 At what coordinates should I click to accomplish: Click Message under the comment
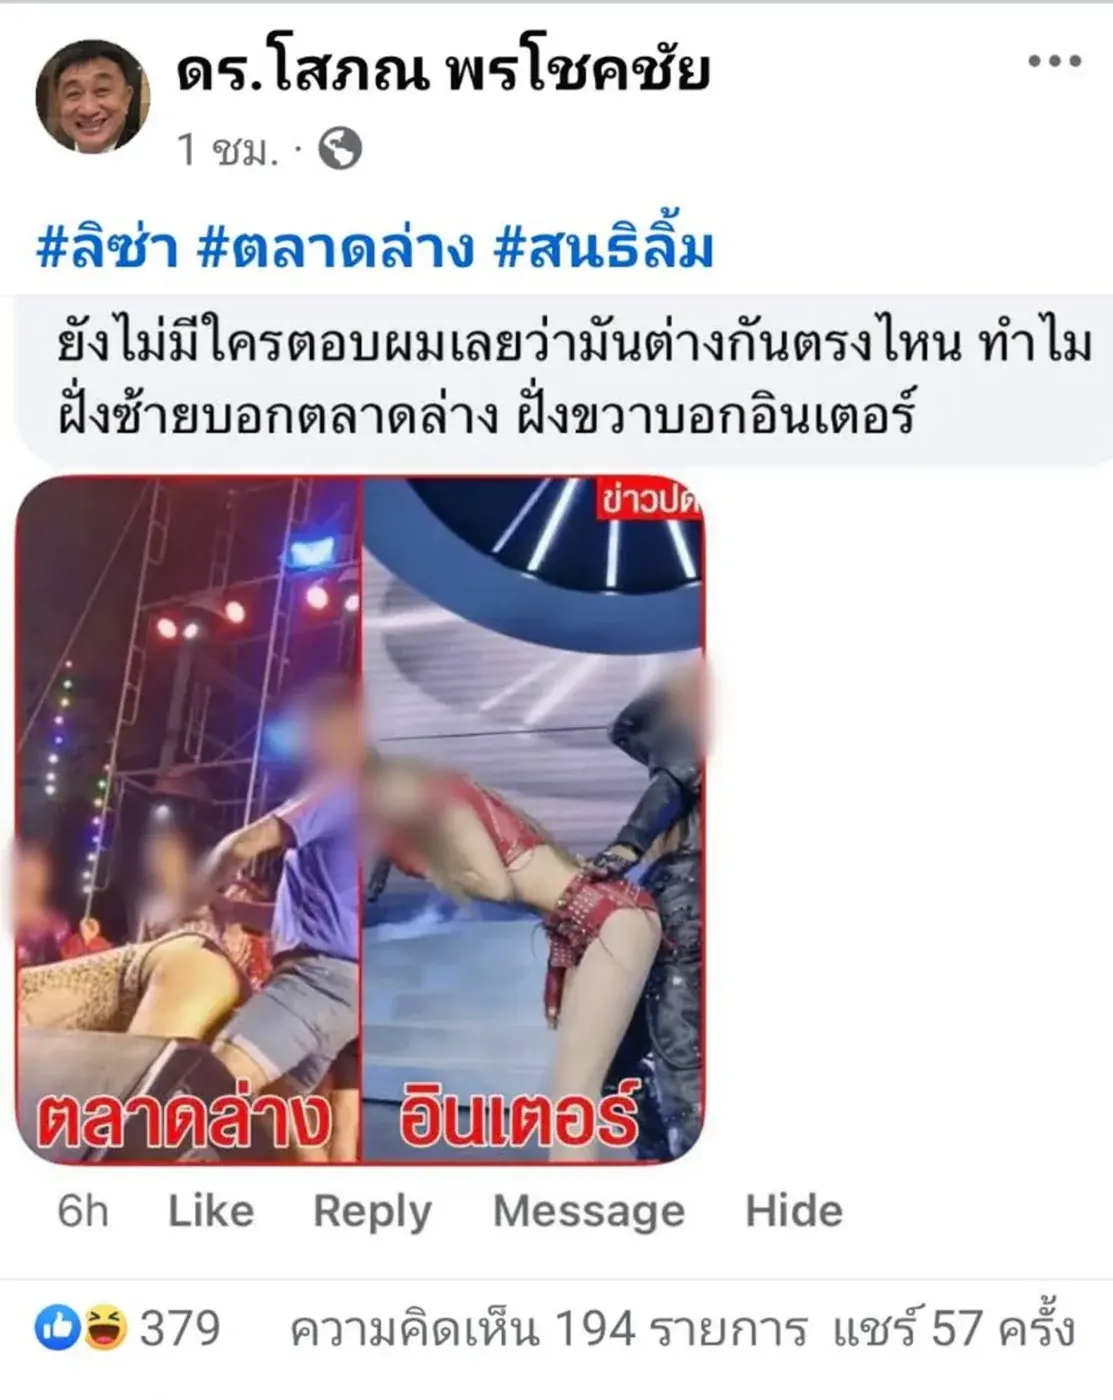pos(589,1212)
